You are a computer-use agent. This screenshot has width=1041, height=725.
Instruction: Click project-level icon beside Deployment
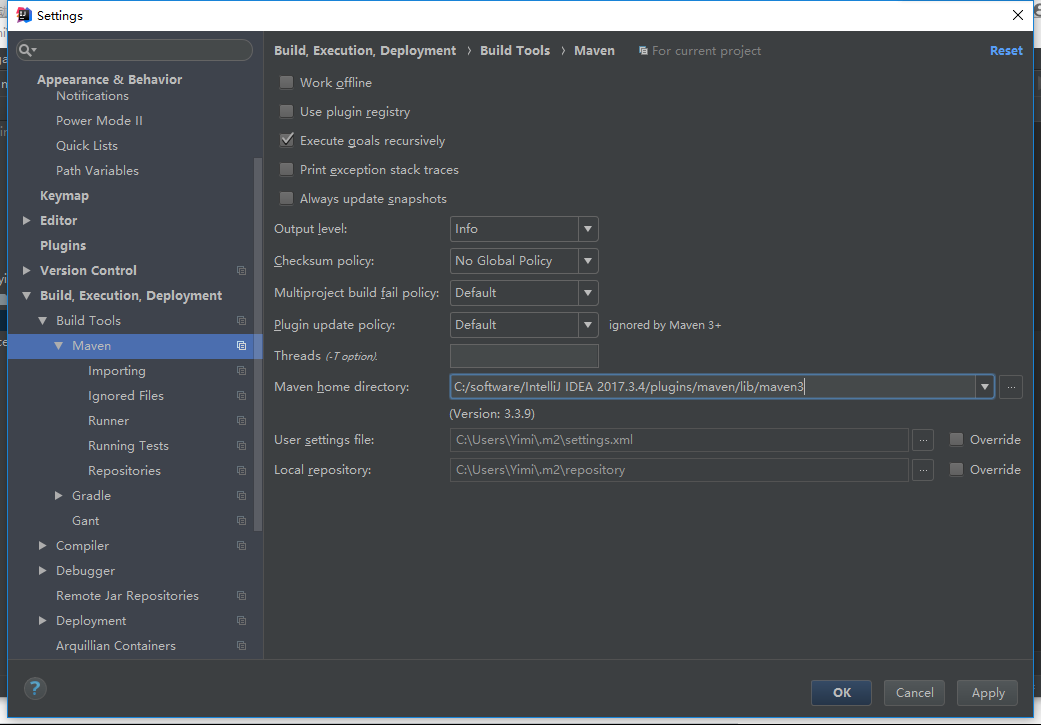click(x=242, y=621)
